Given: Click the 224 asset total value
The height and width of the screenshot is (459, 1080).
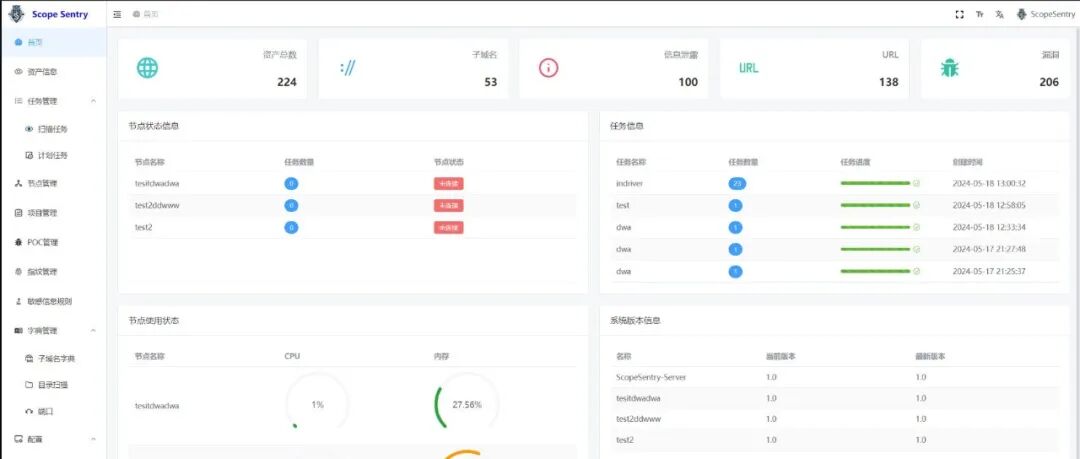Looking at the screenshot, I should coord(287,82).
